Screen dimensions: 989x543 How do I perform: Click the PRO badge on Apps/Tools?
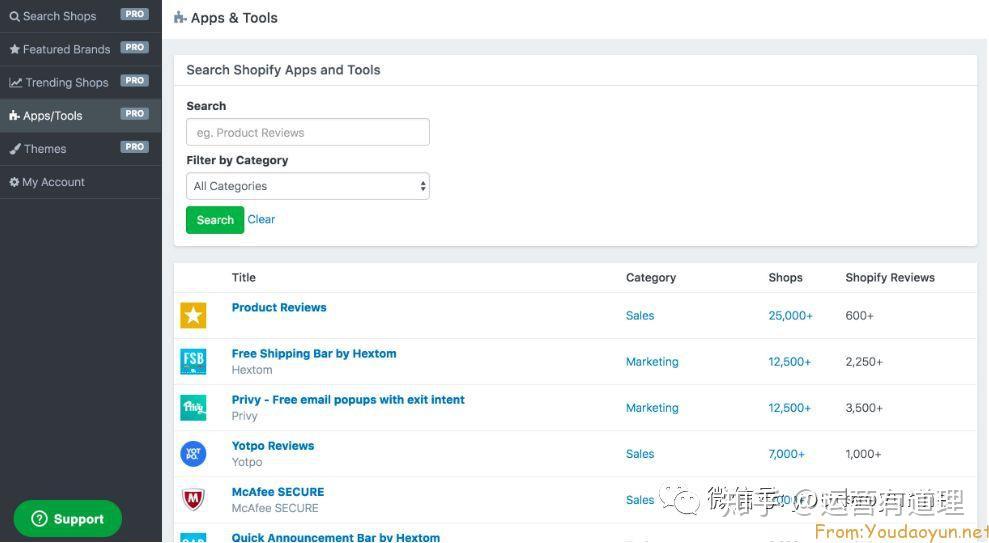click(134, 114)
